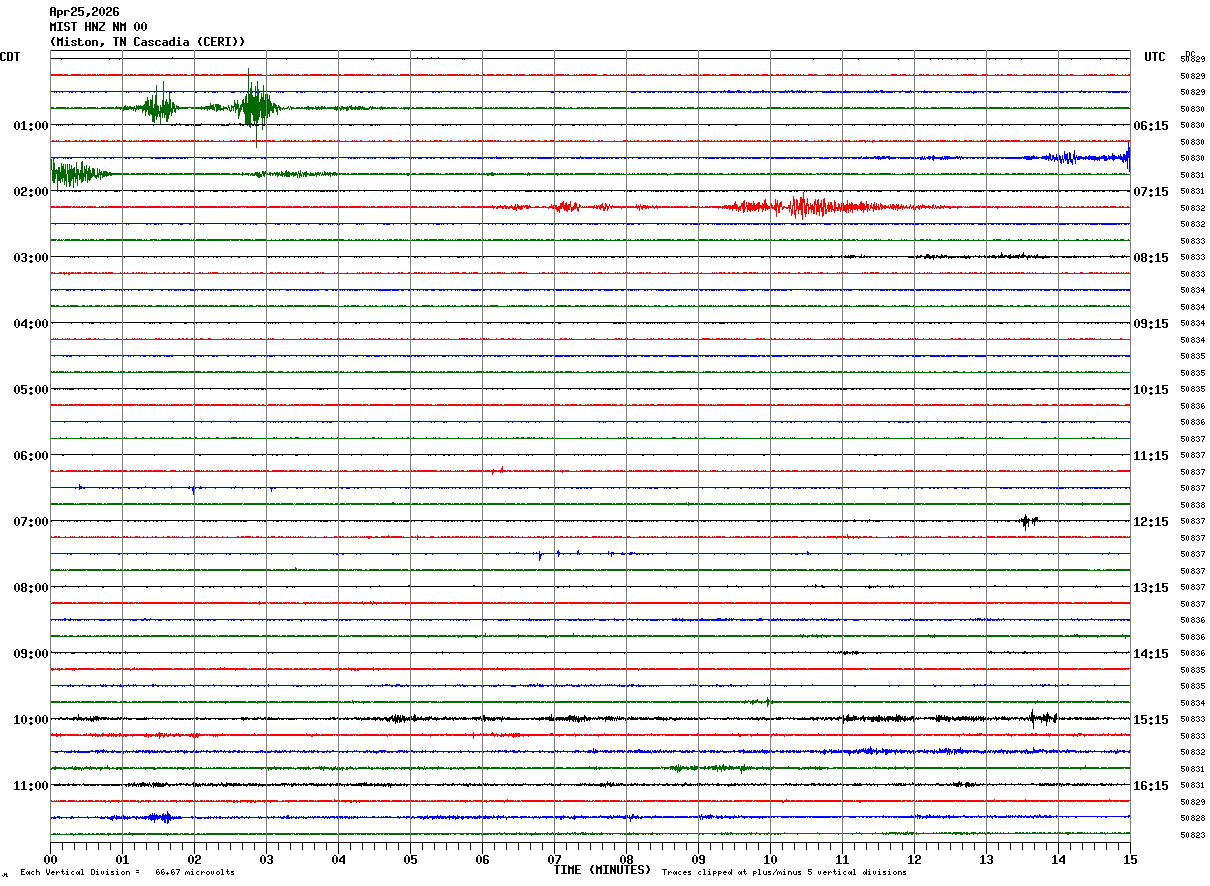Select the 15 minute tick on x-axis
Screen dimensions: 1210x886
(1129, 859)
